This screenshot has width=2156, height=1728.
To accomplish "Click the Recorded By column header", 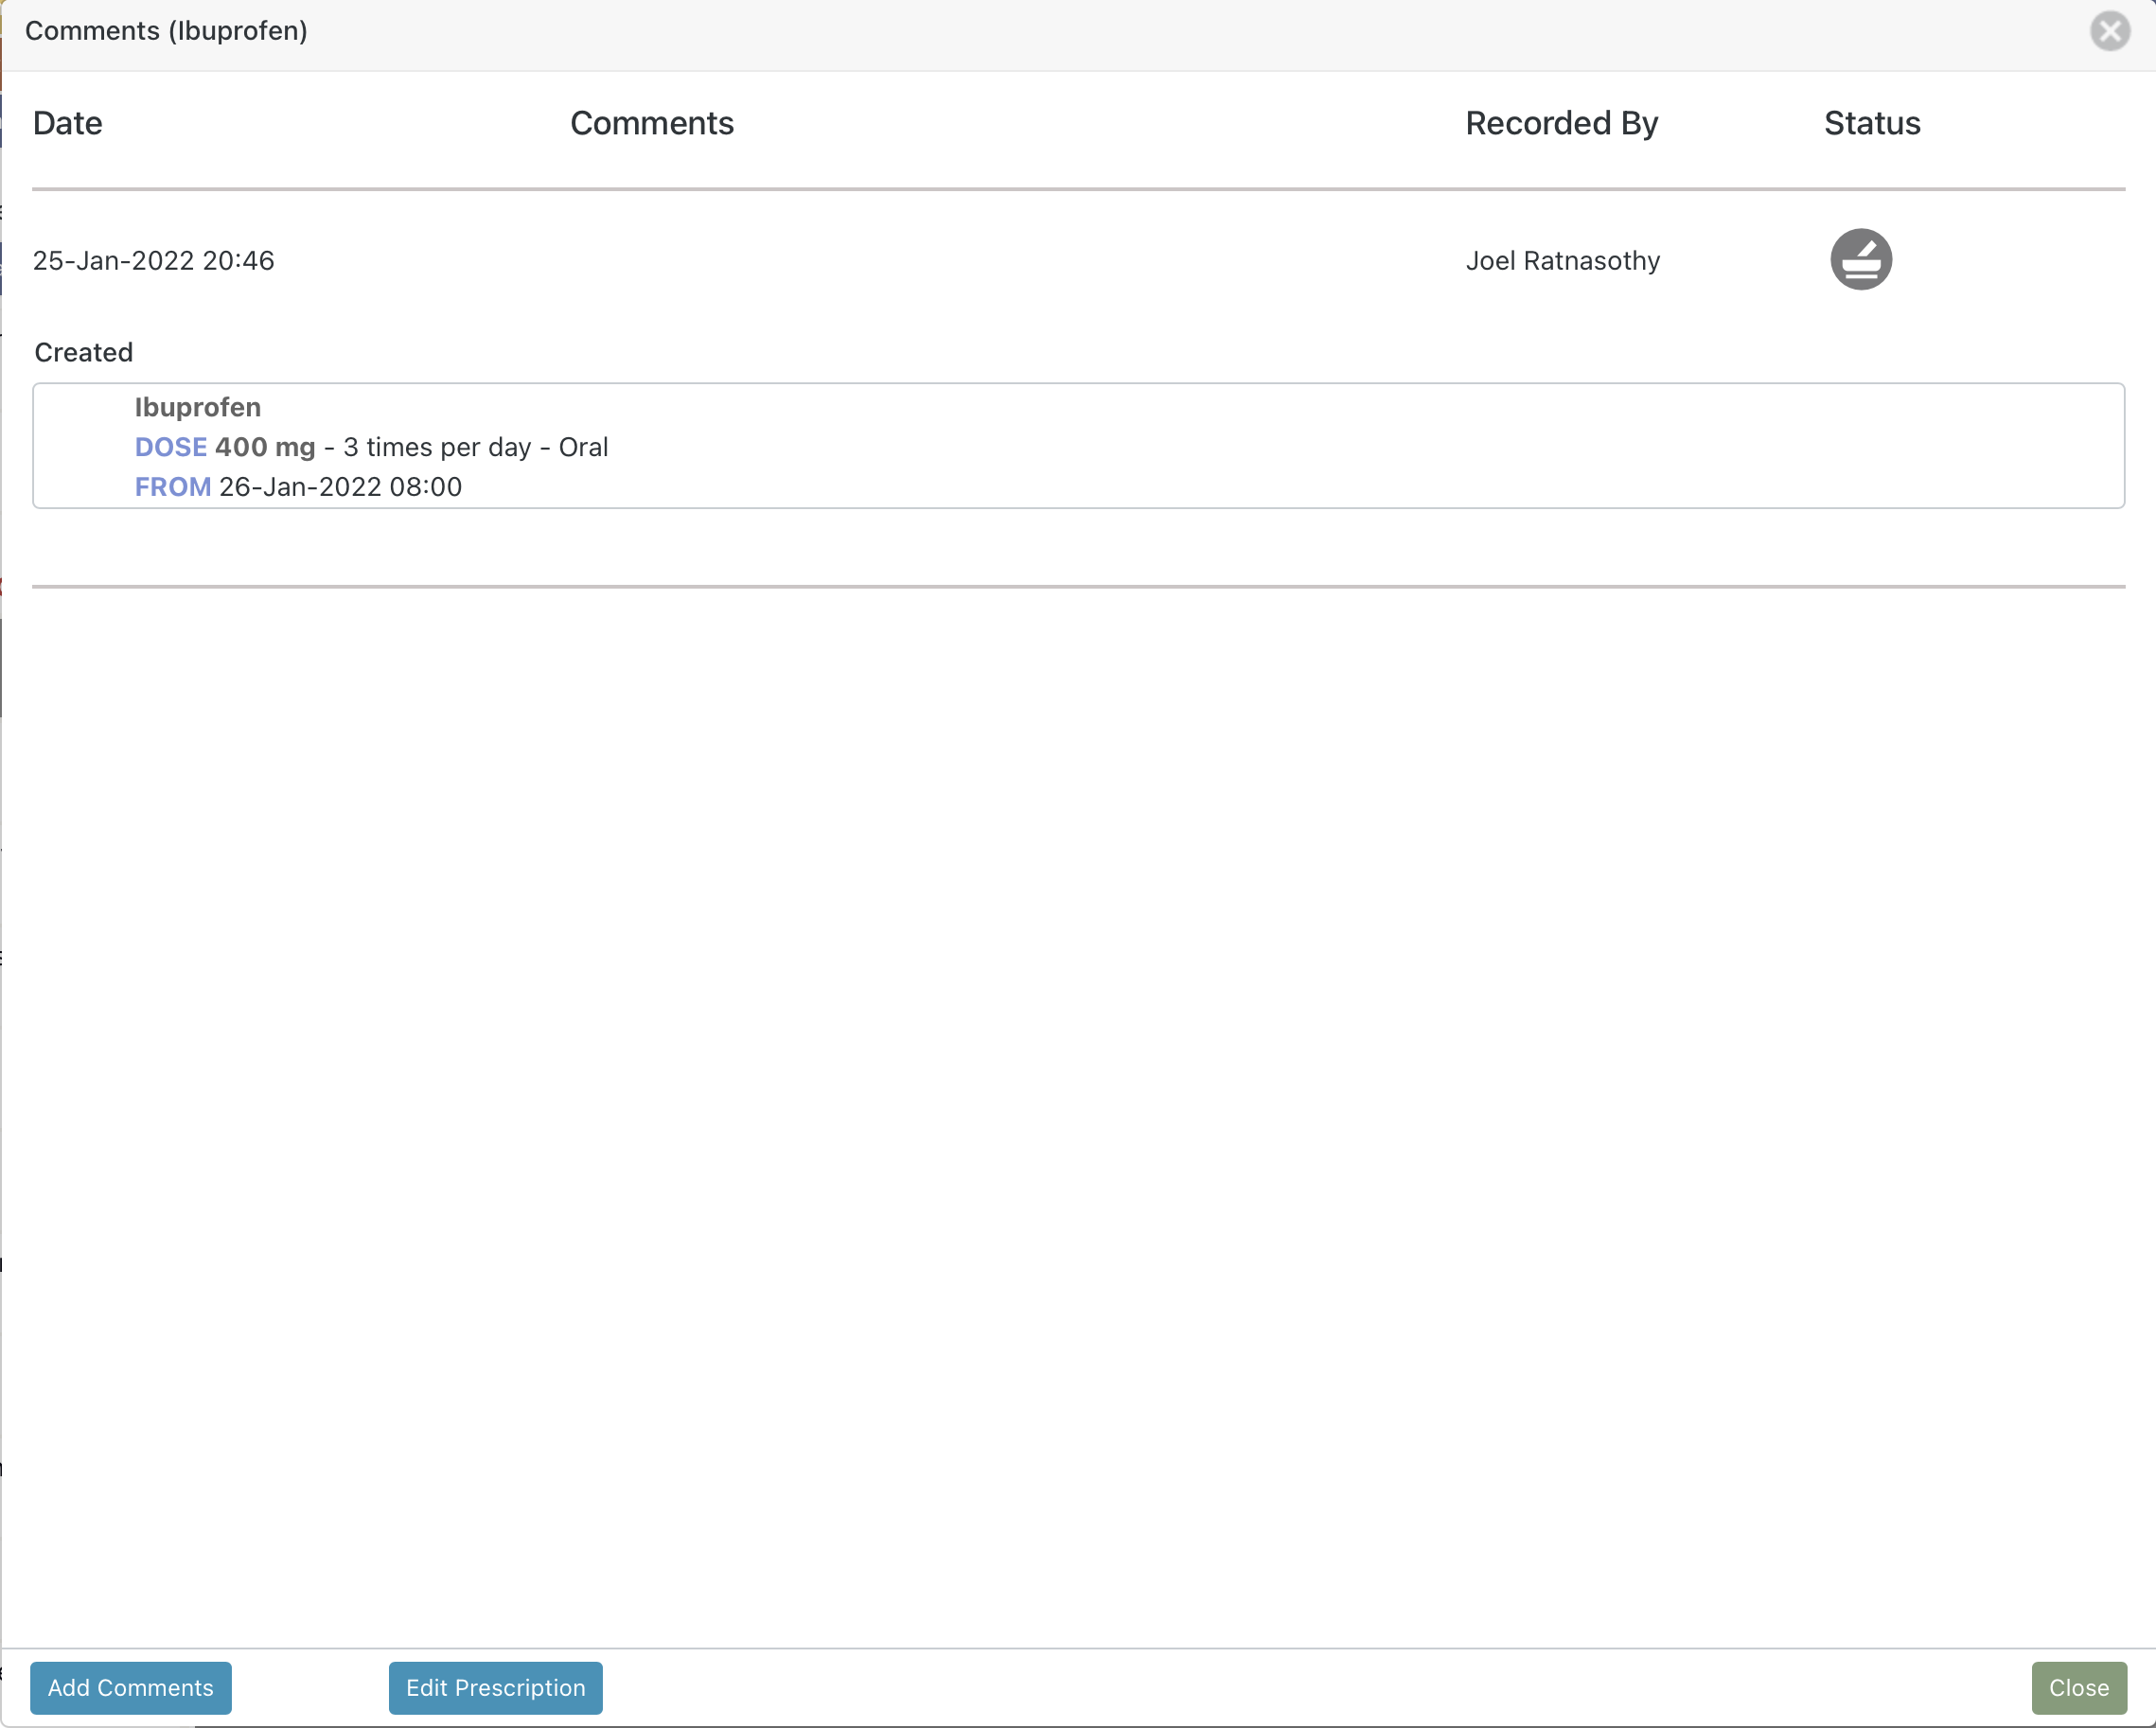I will click(x=1561, y=123).
